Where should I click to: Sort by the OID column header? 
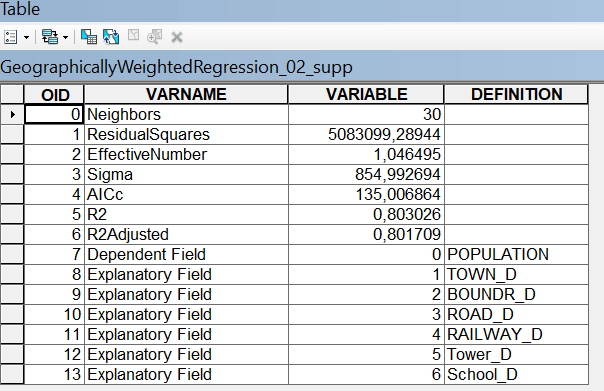(54, 95)
